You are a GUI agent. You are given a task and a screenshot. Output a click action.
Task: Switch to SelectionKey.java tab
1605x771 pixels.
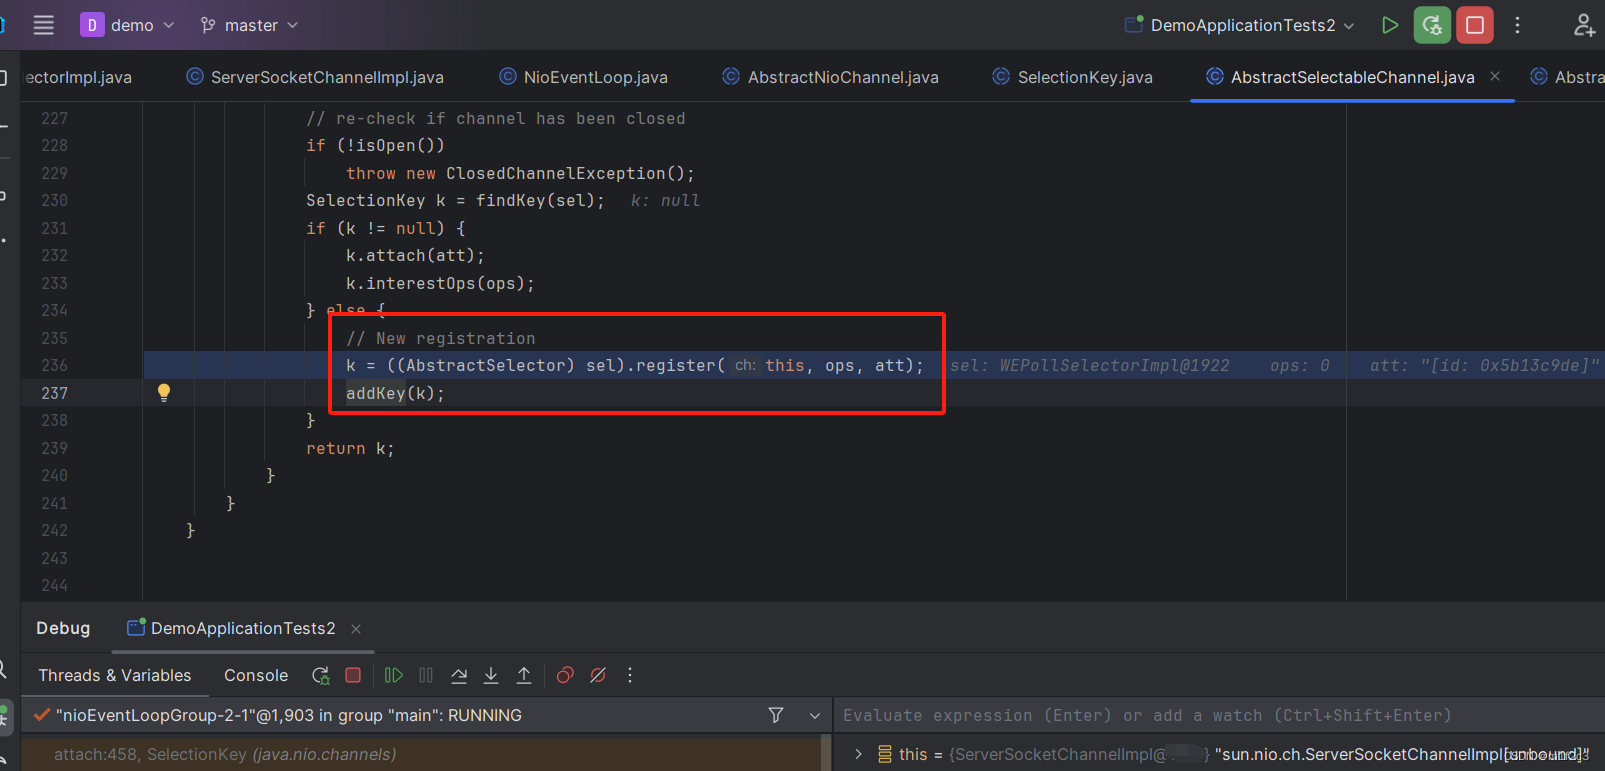1072,77
